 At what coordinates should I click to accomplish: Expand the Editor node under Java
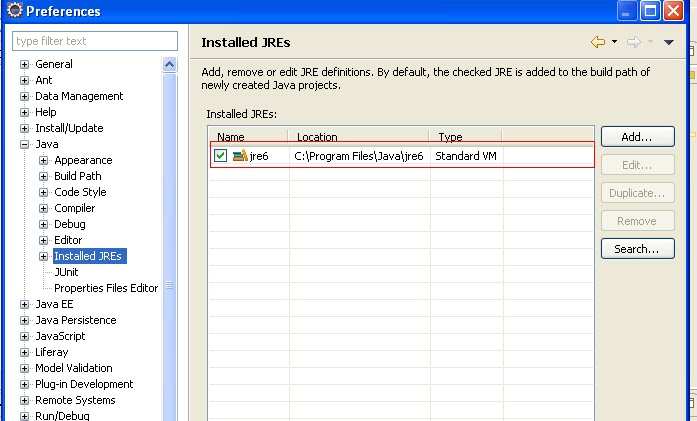(43, 241)
